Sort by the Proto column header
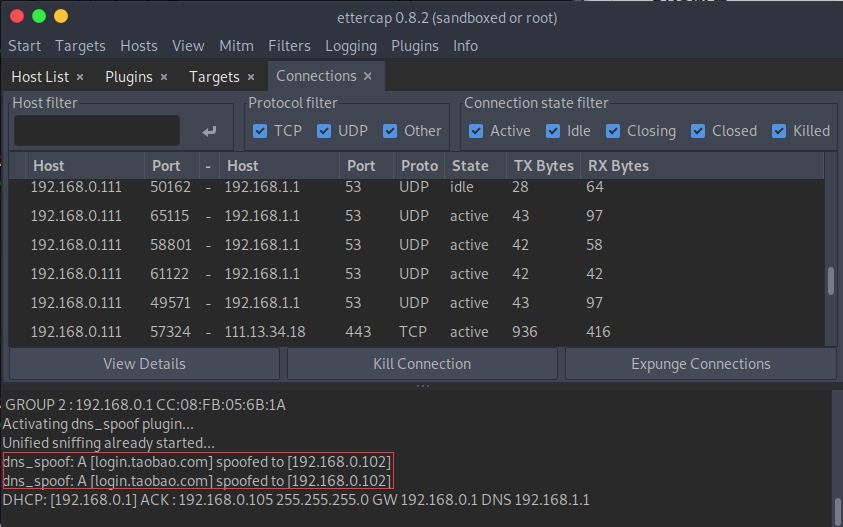 [x=419, y=166]
